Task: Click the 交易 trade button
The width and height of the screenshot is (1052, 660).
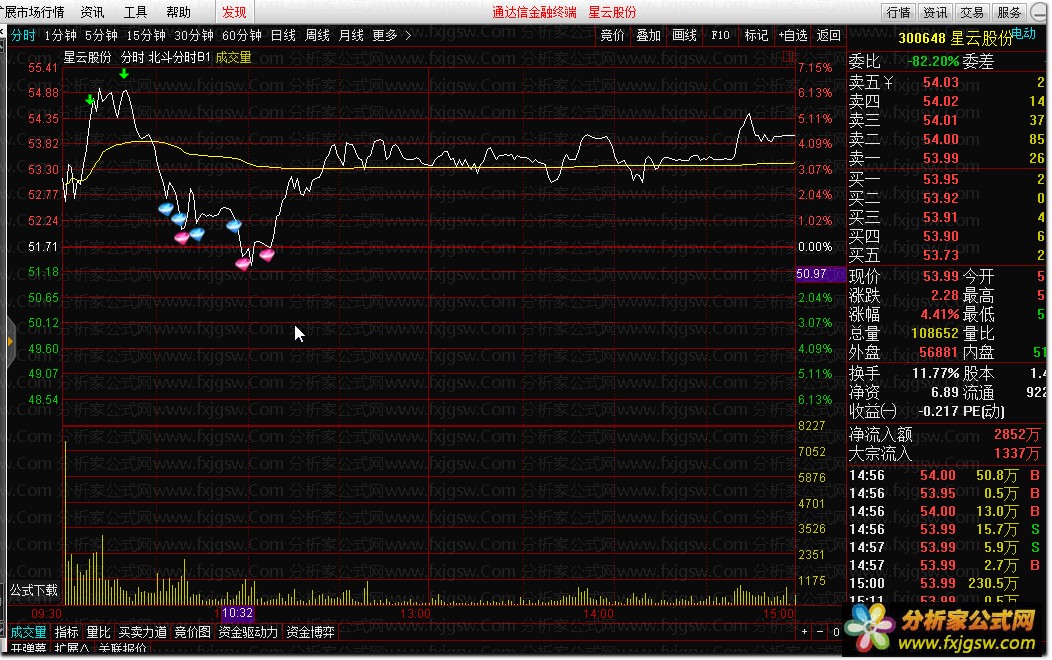Action: pos(971,12)
